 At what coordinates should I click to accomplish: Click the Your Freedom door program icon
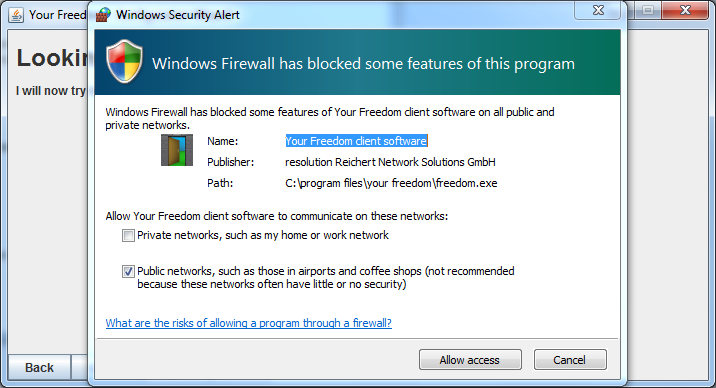pos(177,150)
